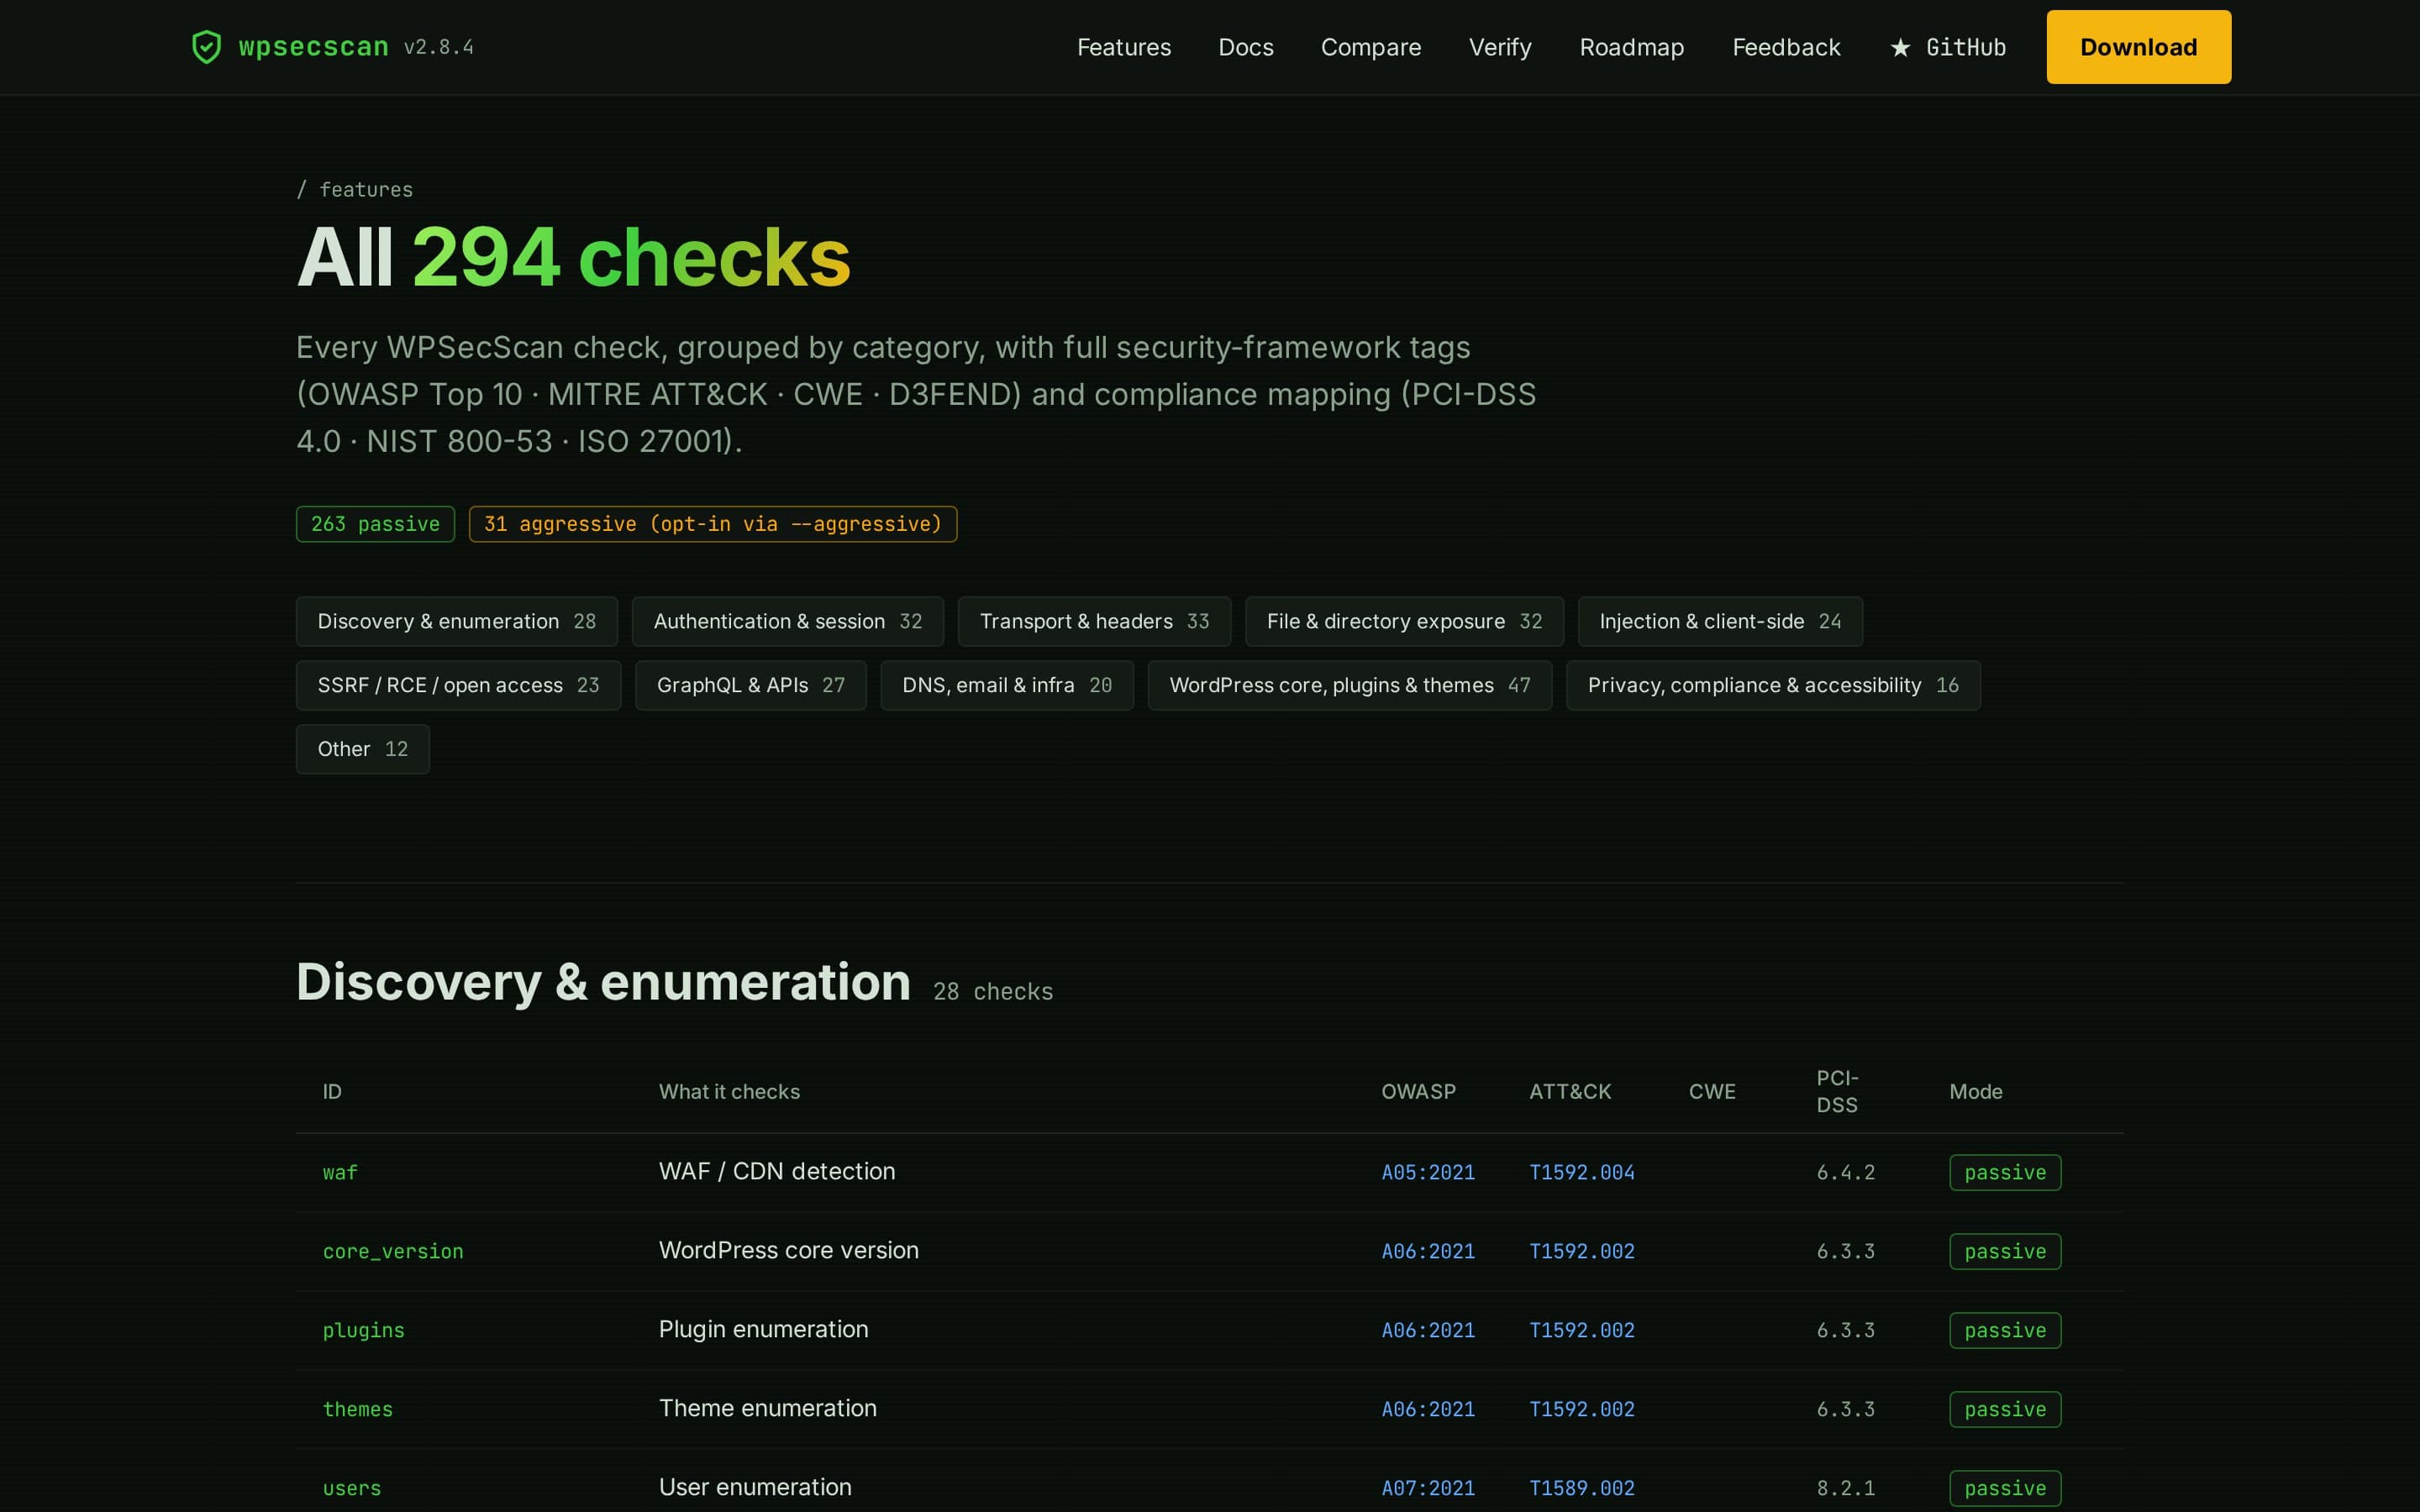Click the 'plugins' check ID

pos(363,1330)
